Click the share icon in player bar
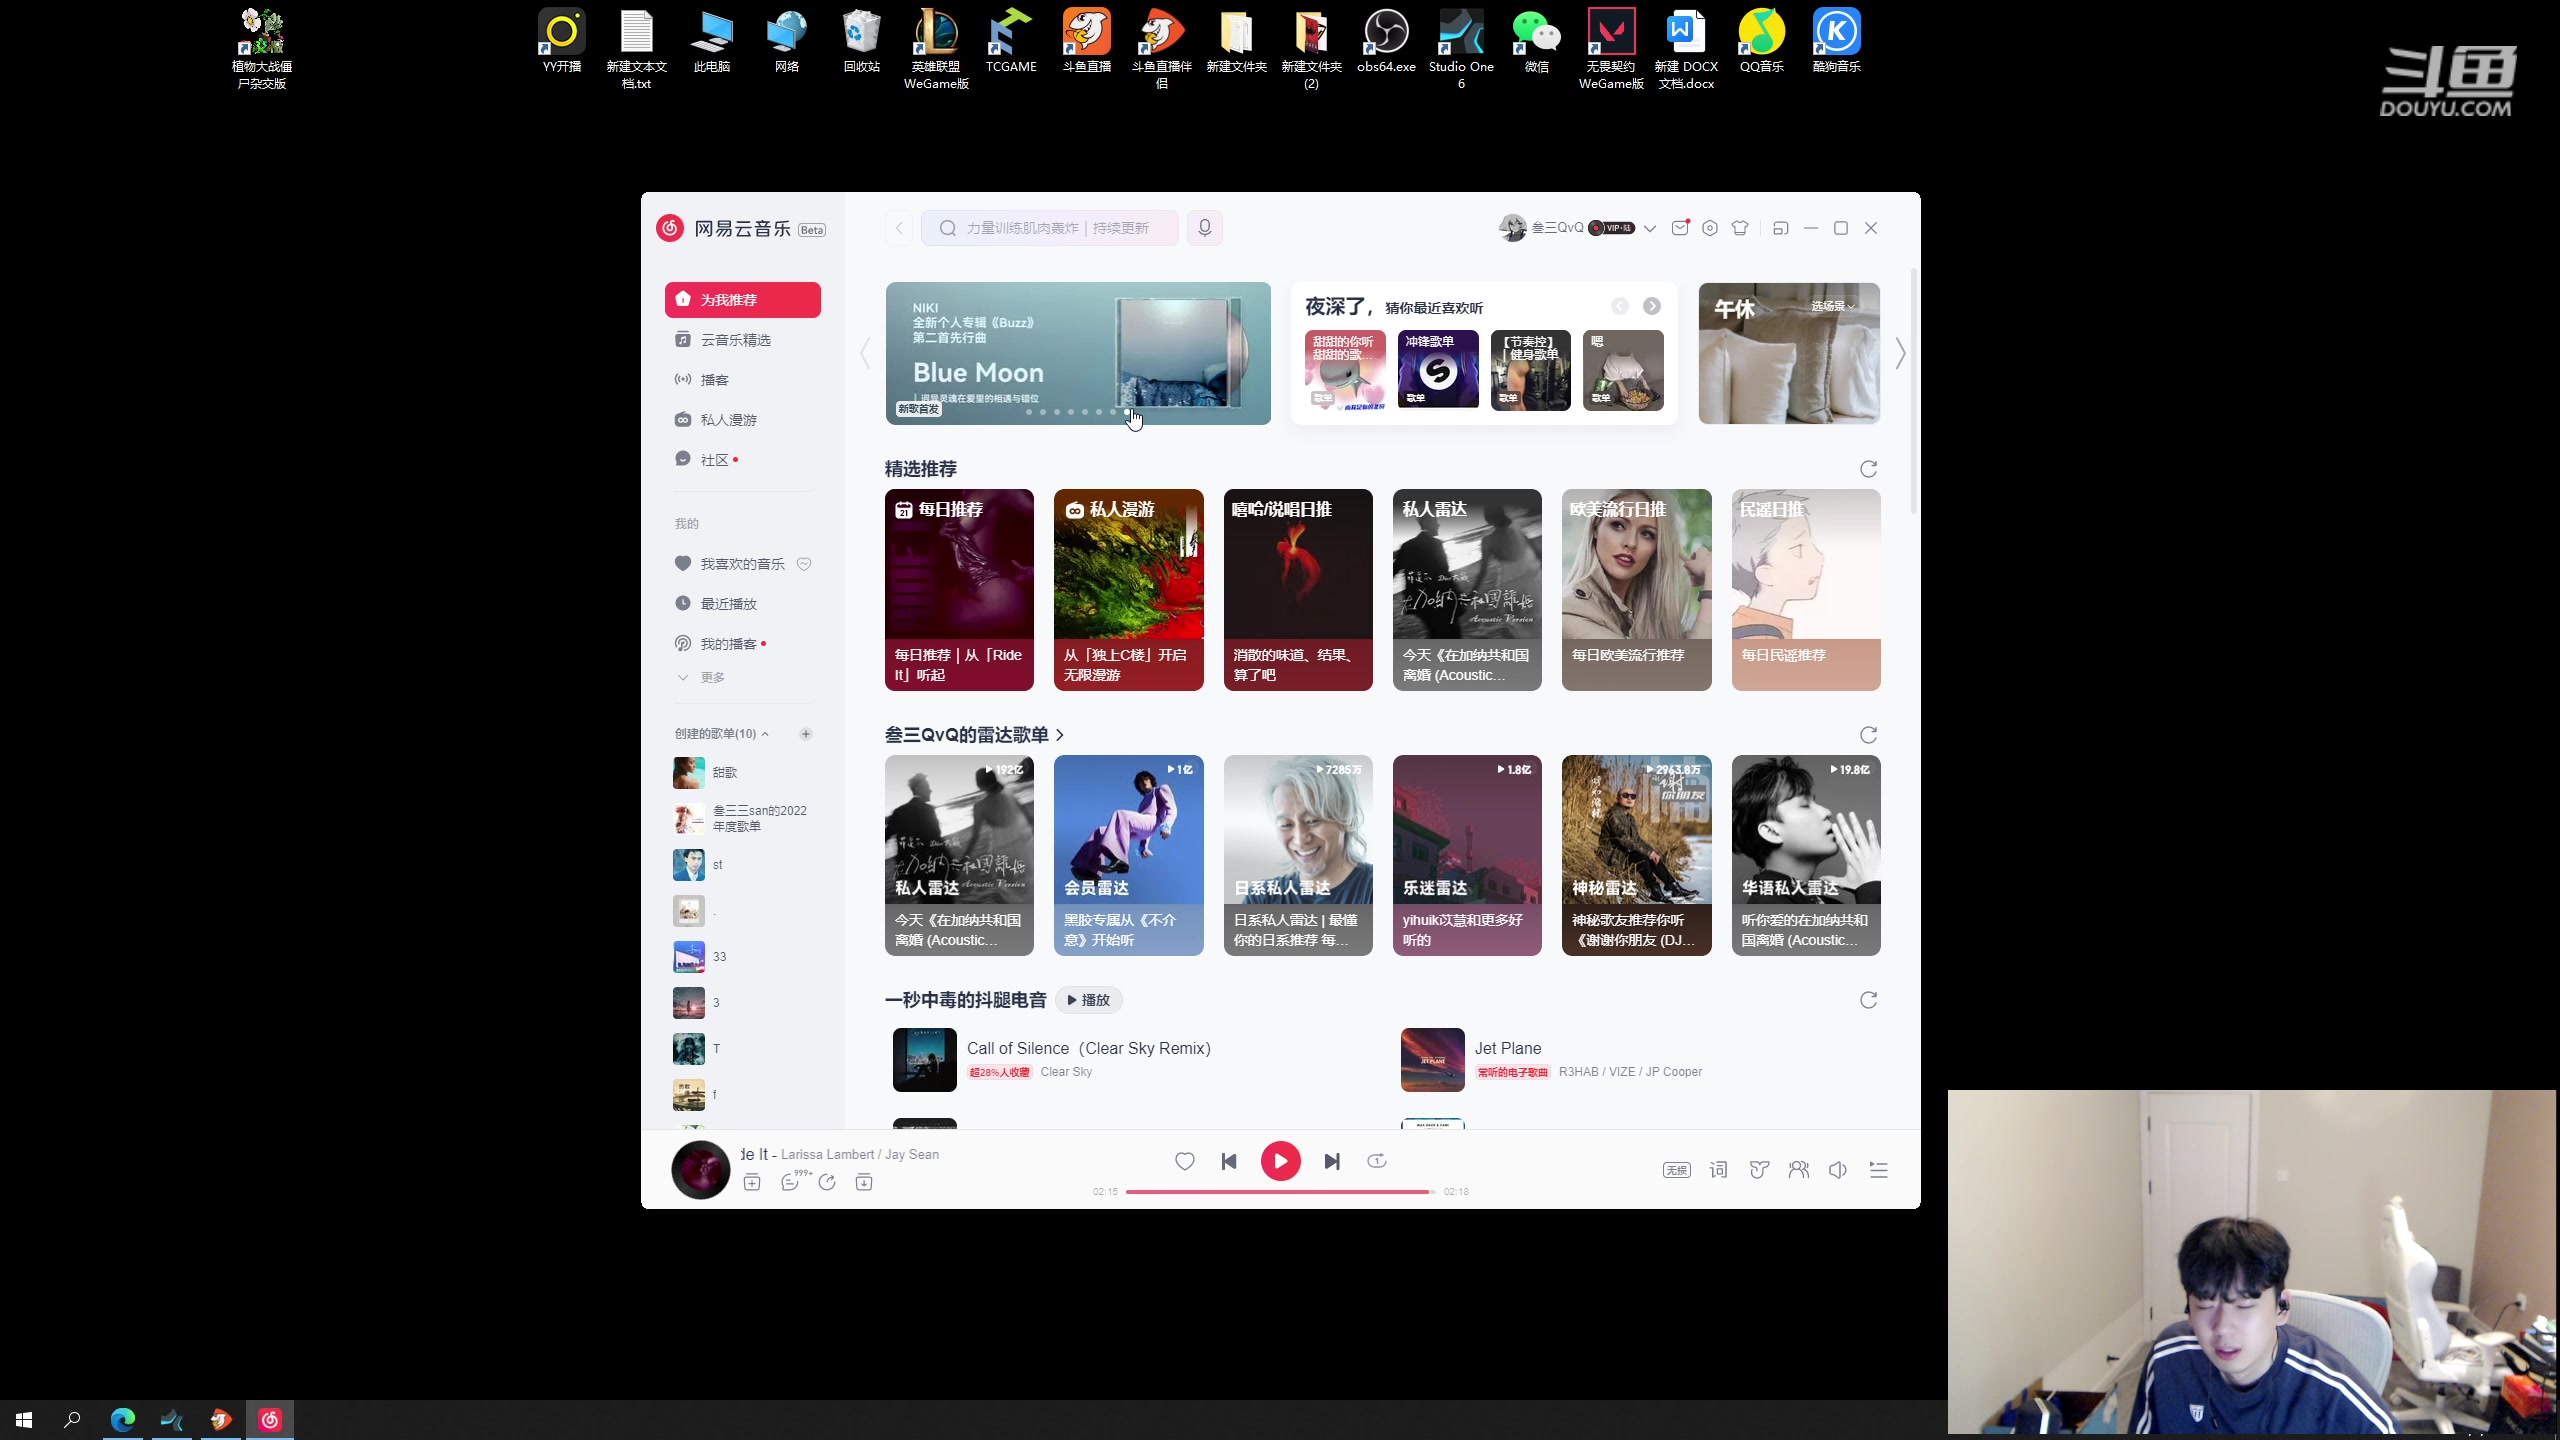The image size is (2560, 1440). click(827, 1183)
